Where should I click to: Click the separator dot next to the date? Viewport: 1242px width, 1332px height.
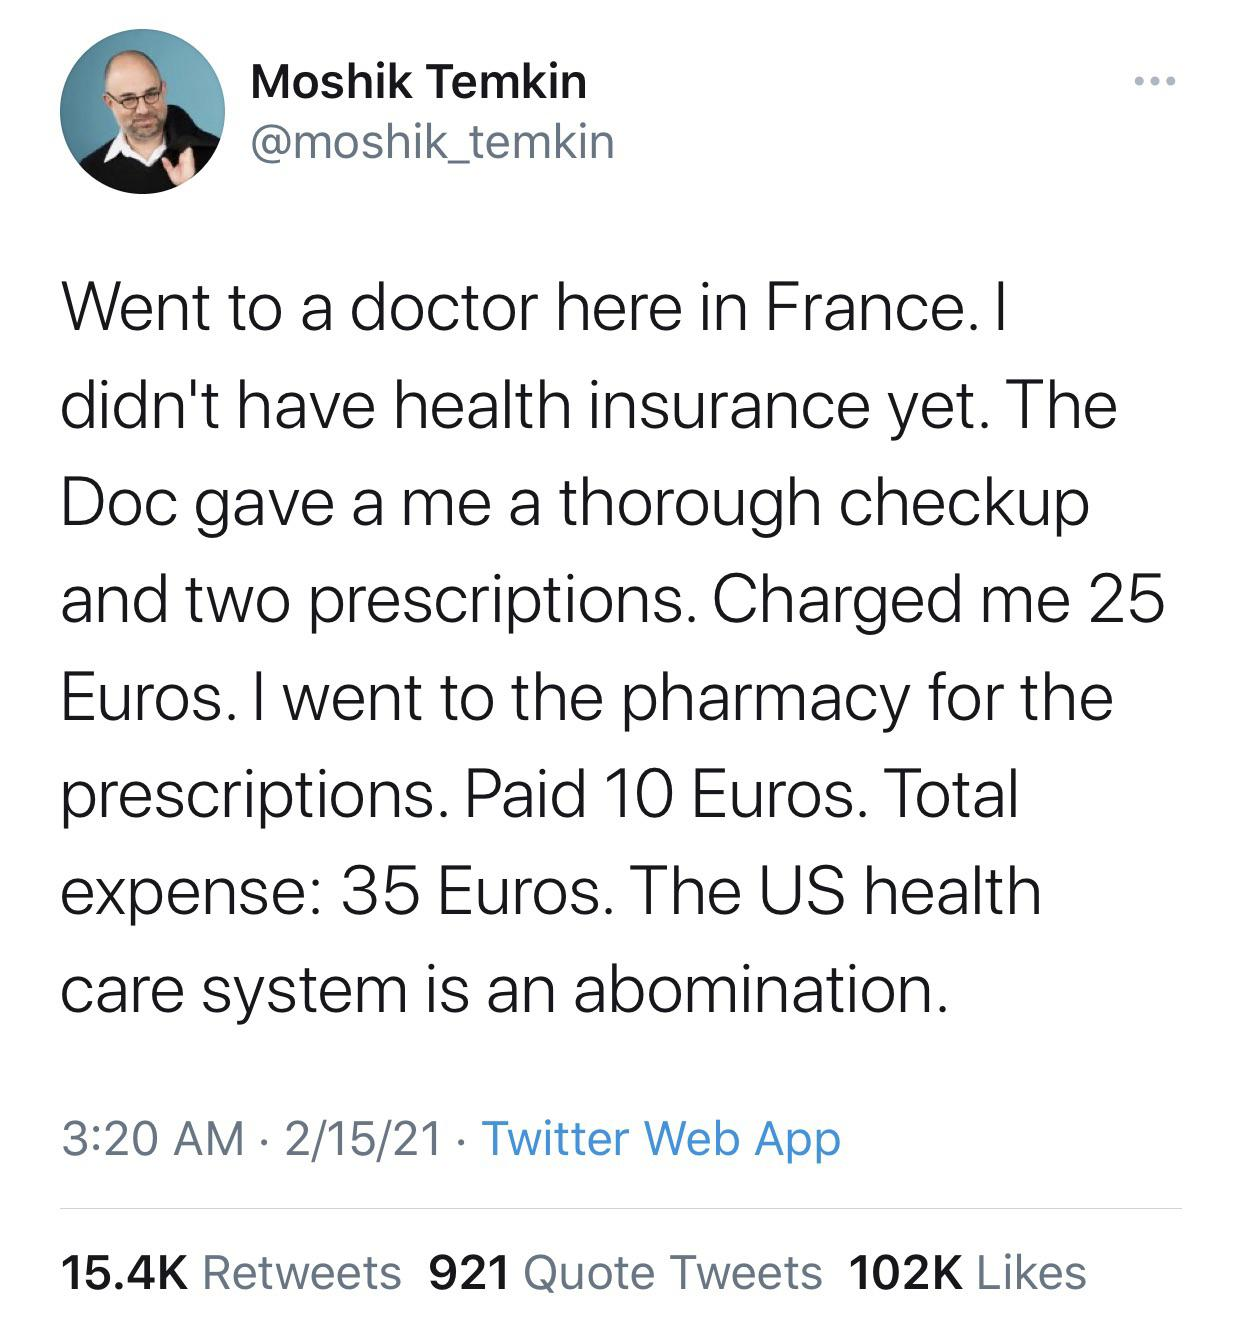pyautogui.click(x=459, y=1140)
